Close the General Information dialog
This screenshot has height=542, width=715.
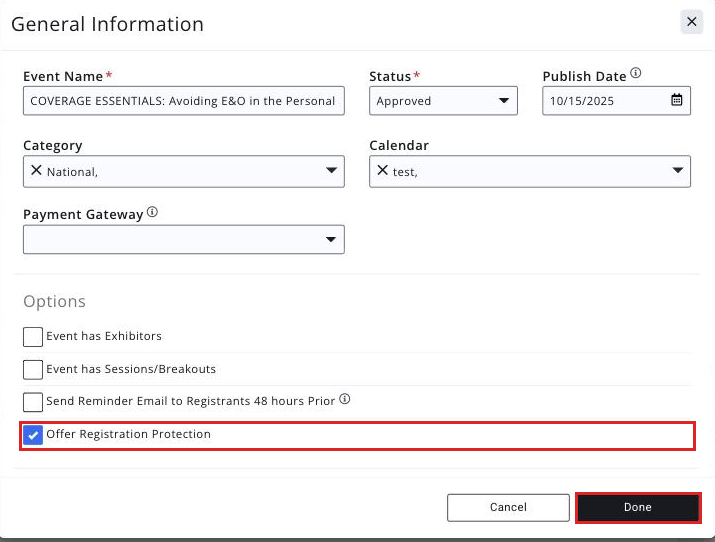tap(691, 21)
